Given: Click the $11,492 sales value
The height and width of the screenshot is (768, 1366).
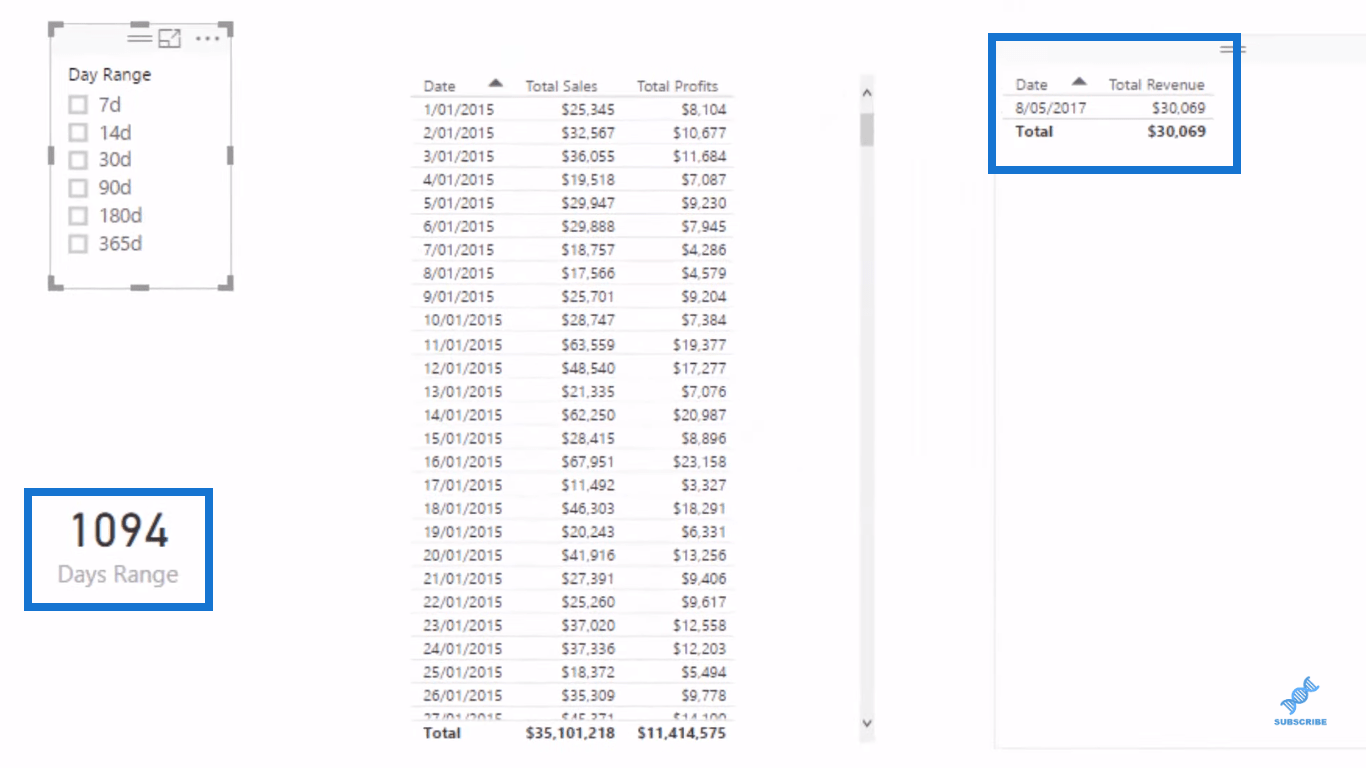Looking at the screenshot, I should tap(588, 485).
